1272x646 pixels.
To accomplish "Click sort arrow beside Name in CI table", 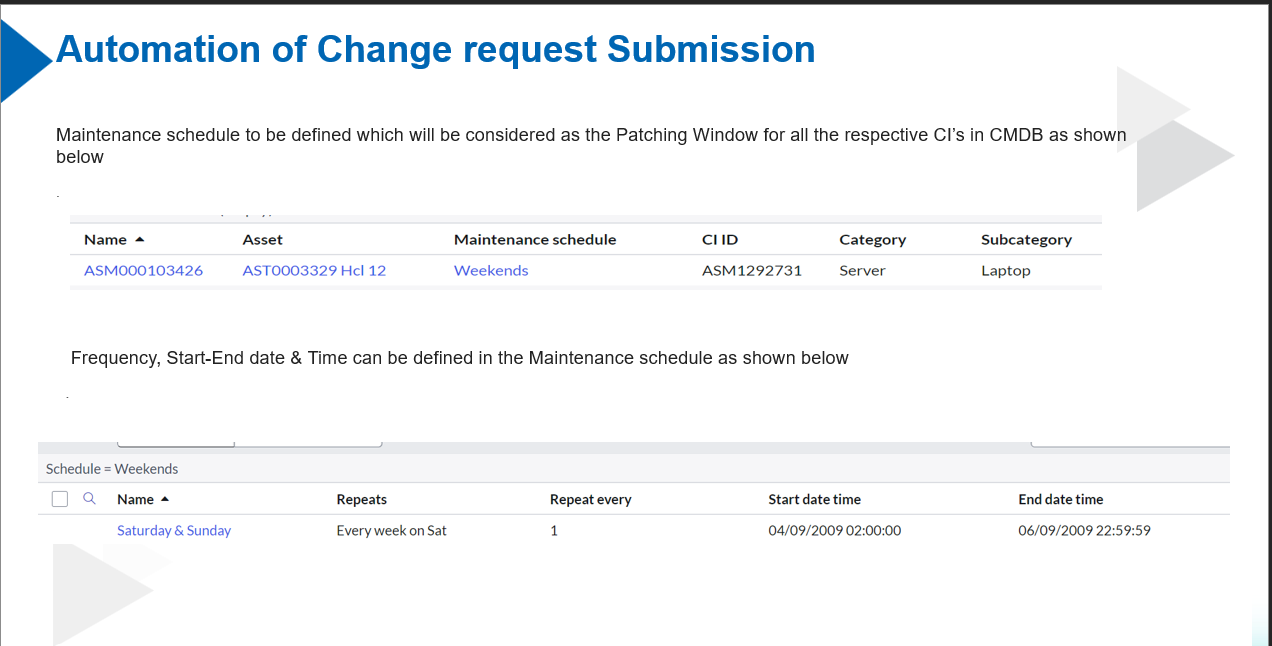I will click(139, 240).
